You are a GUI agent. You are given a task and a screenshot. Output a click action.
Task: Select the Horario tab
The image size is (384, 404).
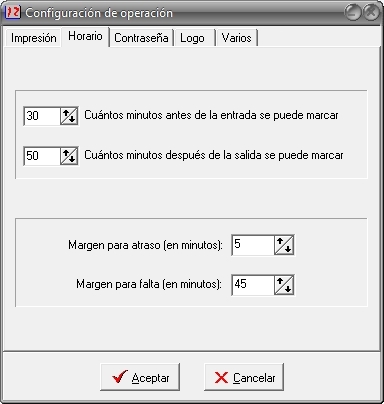tap(85, 36)
